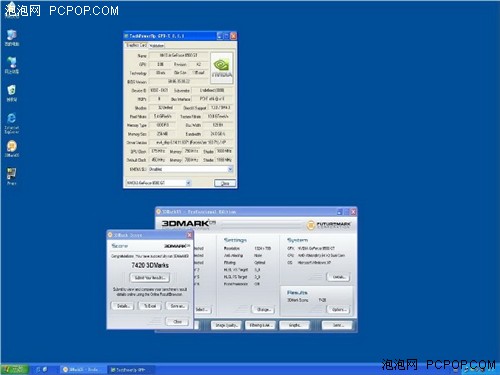The width and height of the screenshot is (500, 375).
Task: Click the 3DMark05 main window title icon
Action: coord(159,212)
